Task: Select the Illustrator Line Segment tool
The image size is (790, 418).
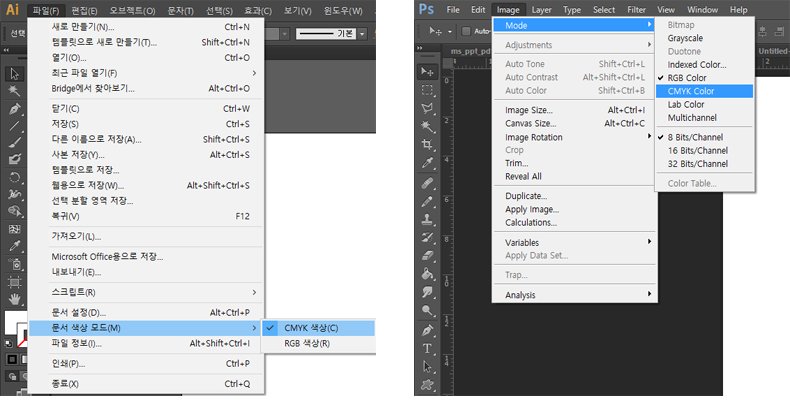Action: (14, 126)
